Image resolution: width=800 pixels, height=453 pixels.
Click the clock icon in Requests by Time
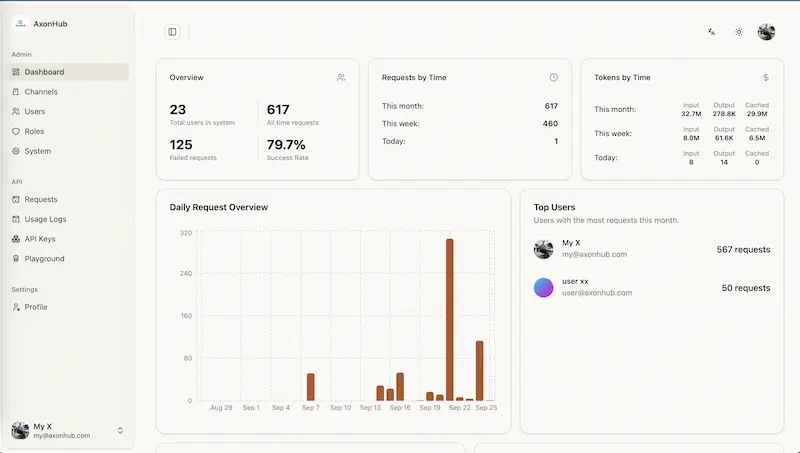coord(554,78)
